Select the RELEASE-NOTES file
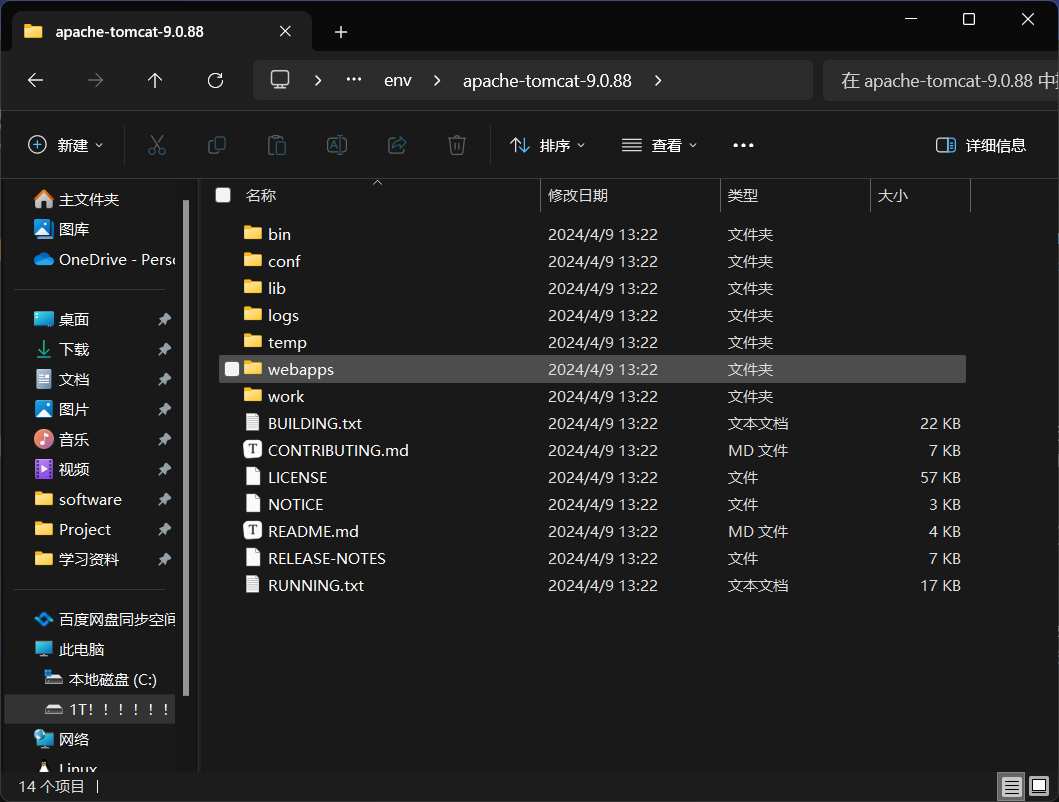Image resolution: width=1059 pixels, height=802 pixels. (592, 558)
